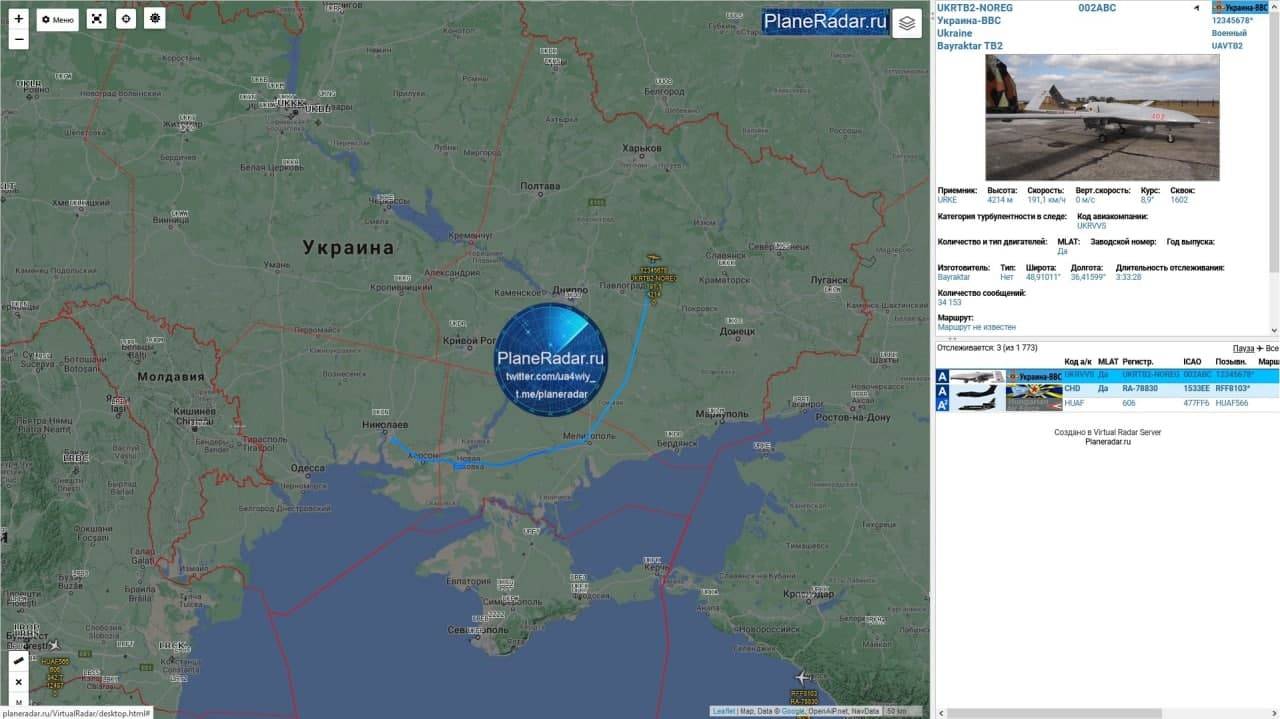Open the Bayraktar TB2 aircraft photo
This screenshot has width=1280, height=719.
tap(1102, 117)
